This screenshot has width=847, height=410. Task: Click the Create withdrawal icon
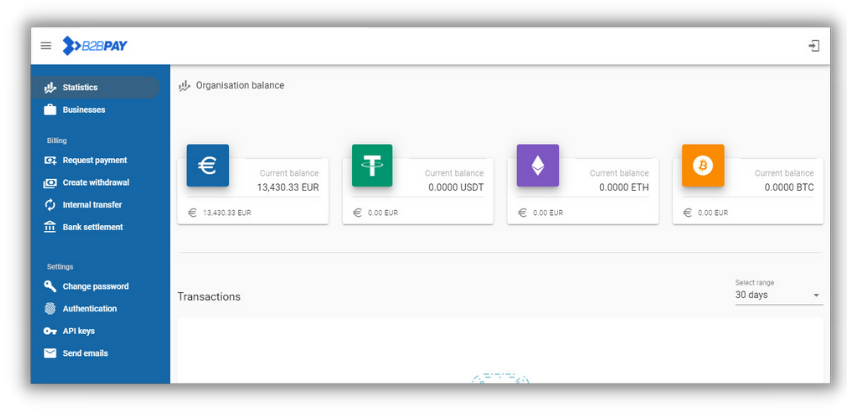point(50,183)
